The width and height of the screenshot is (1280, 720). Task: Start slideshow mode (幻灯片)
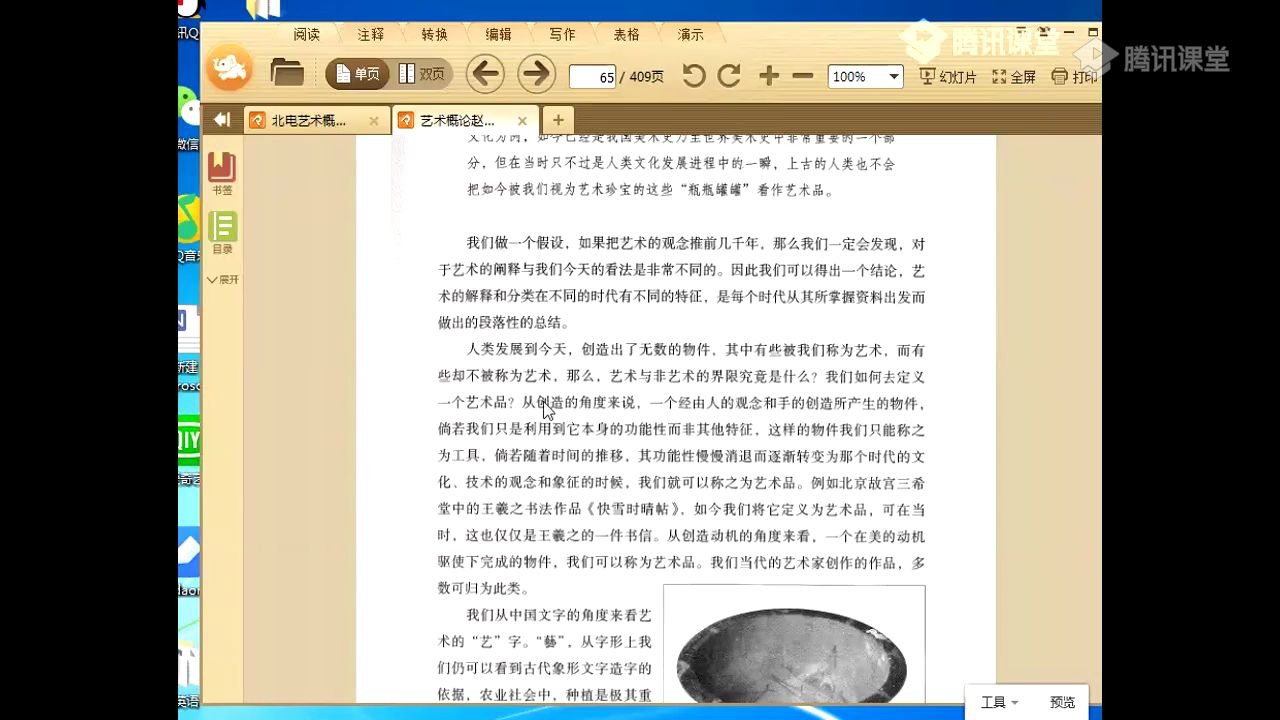(948, 77)
